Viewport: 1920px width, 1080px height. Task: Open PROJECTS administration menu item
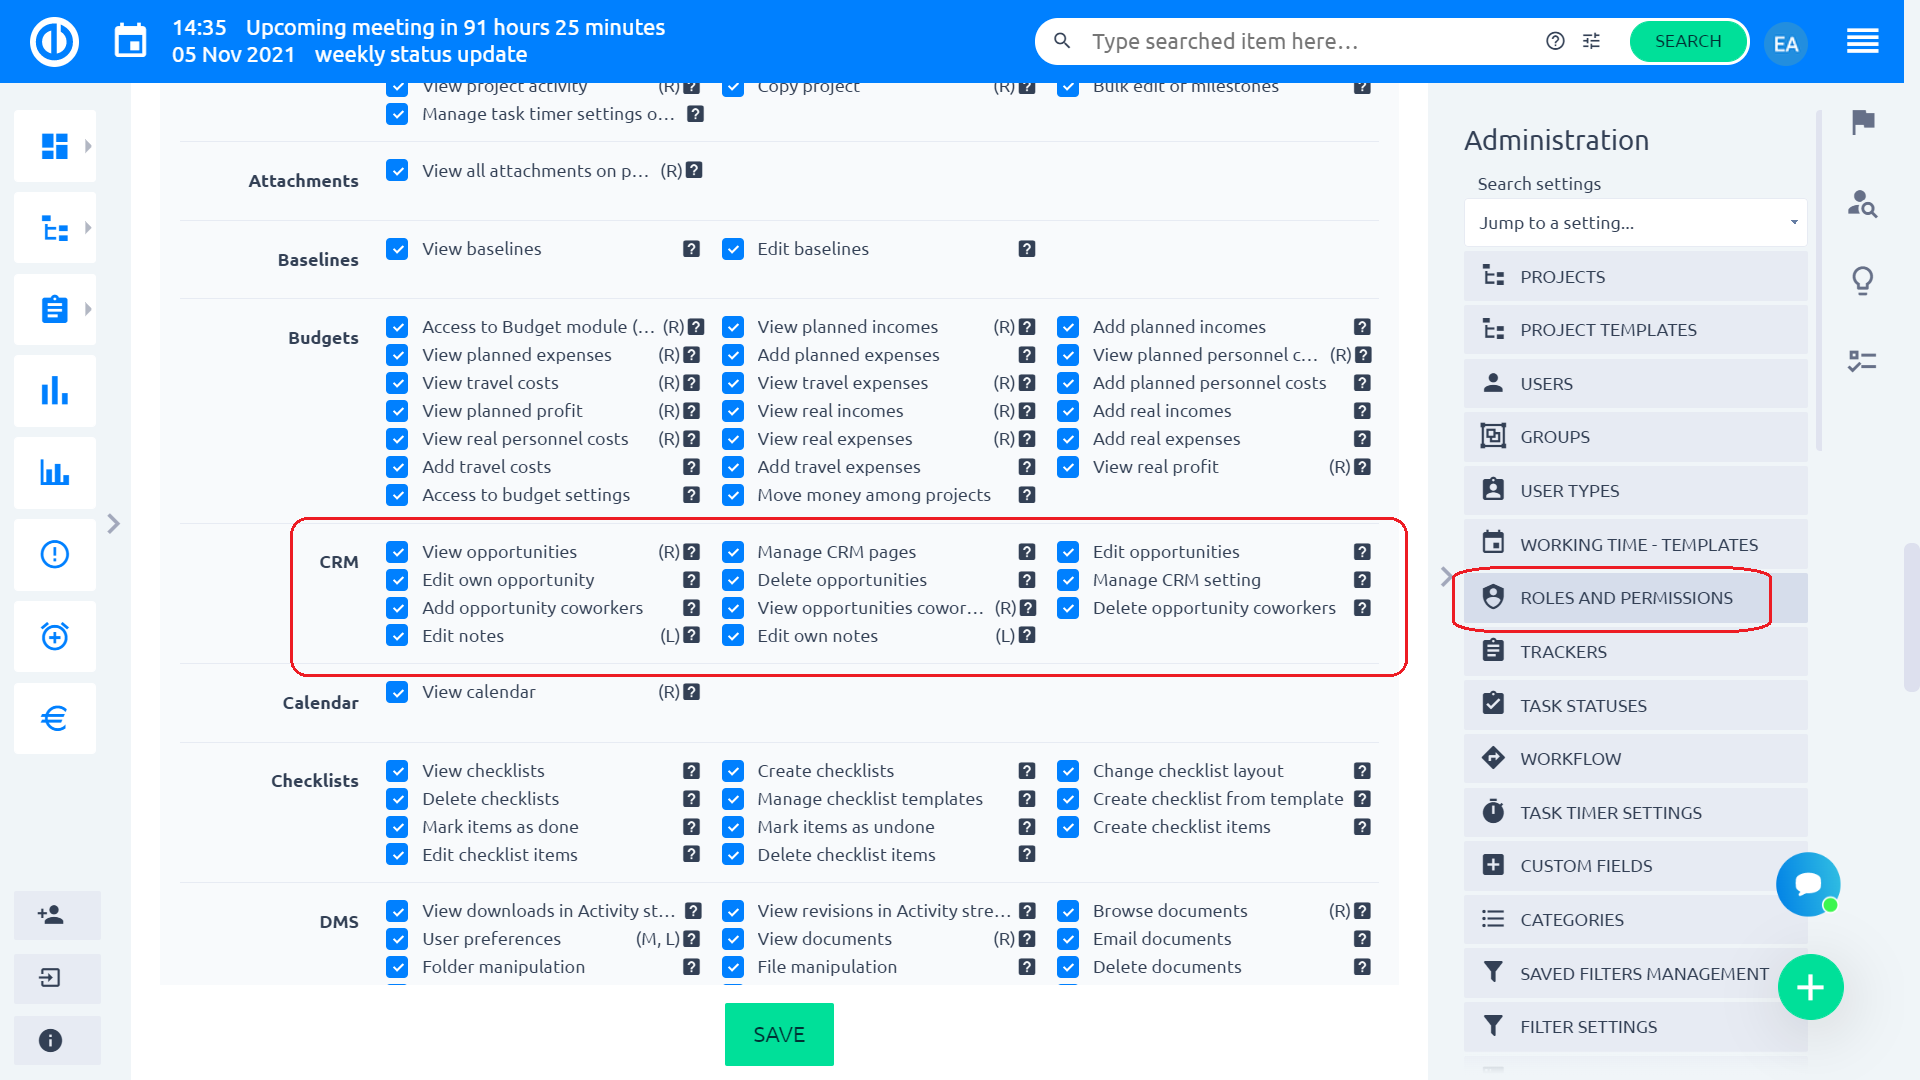click(1635, 277)
